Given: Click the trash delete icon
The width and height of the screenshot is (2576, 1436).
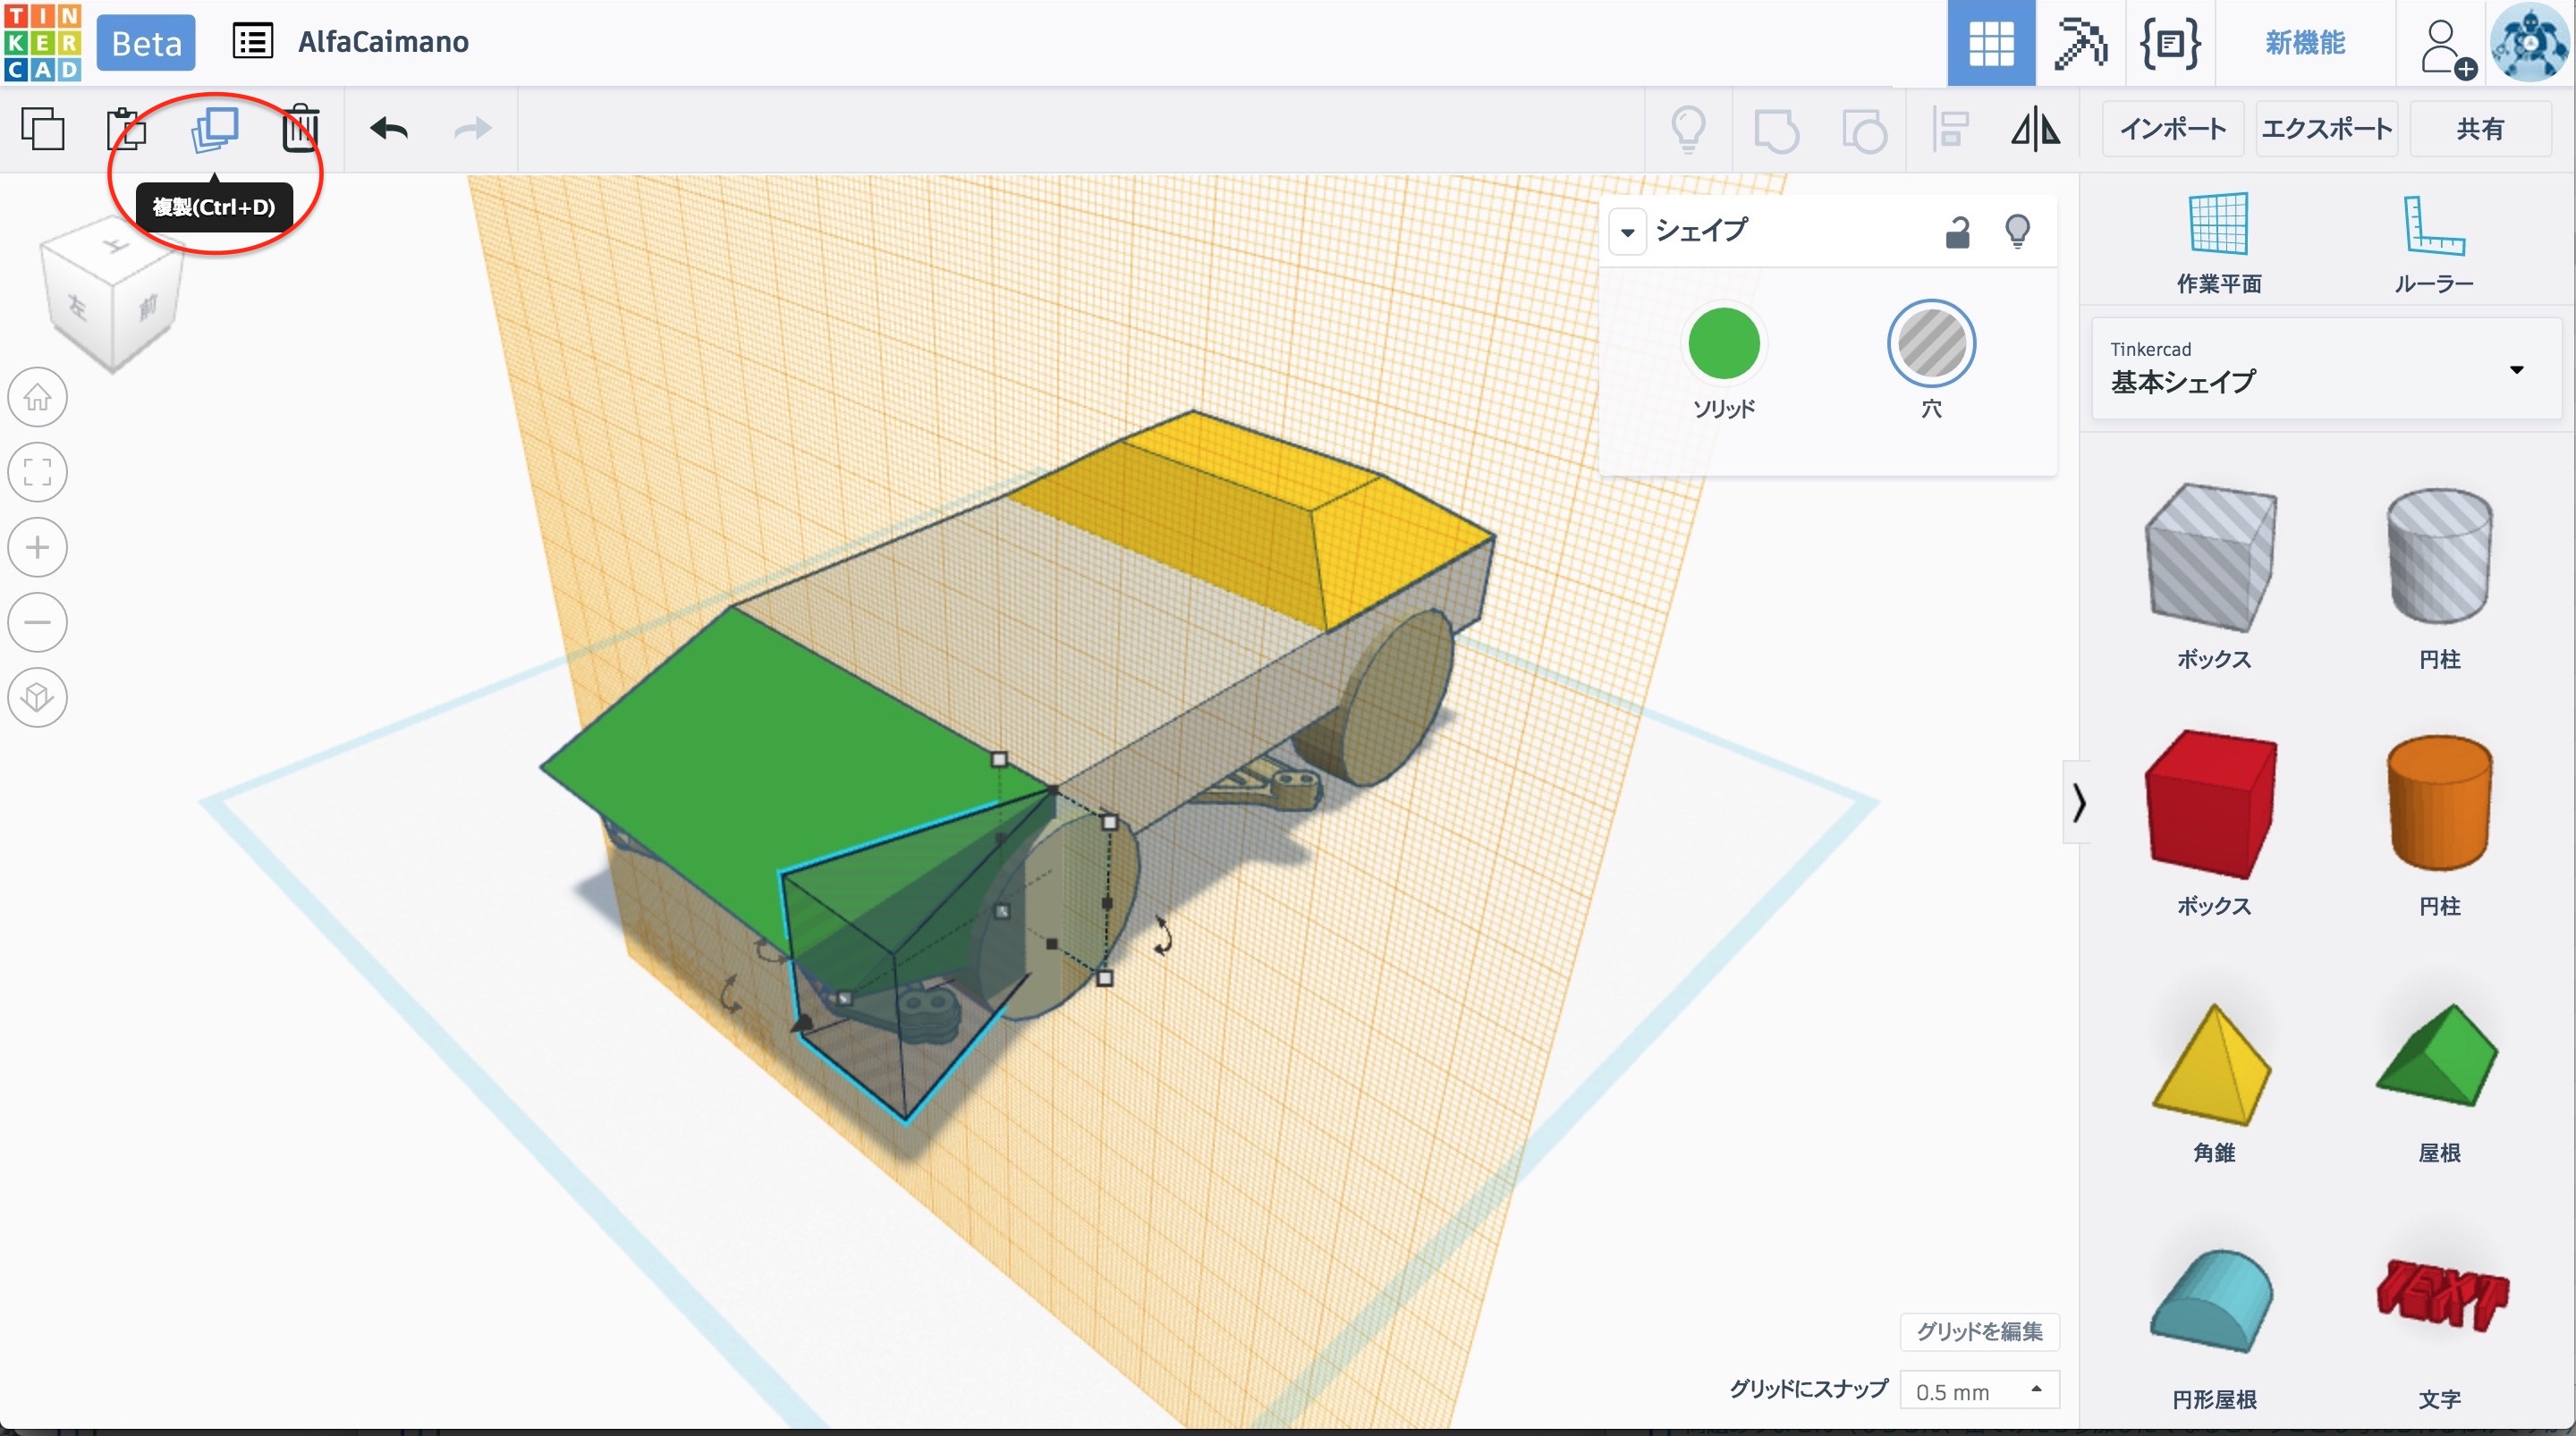Looking at the screenshot, I should (x=299, y=129).
